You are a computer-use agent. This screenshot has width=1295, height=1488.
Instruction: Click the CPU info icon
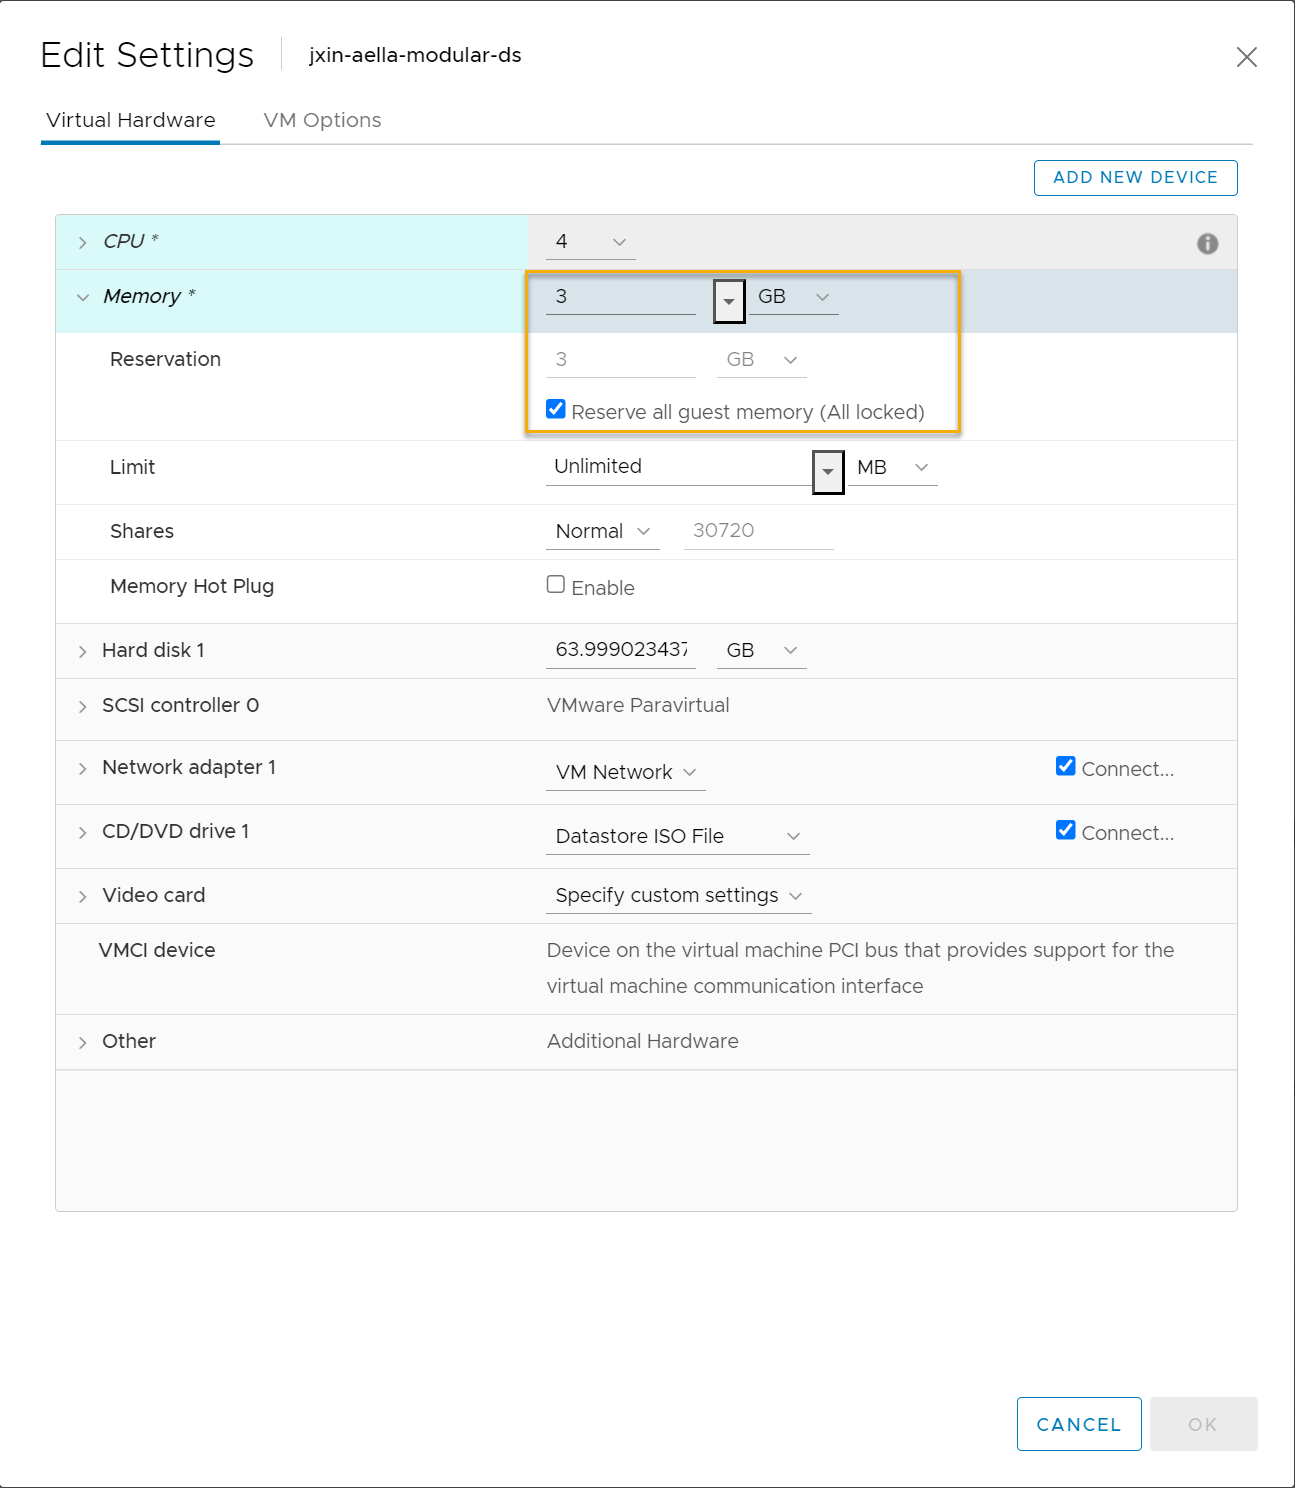point(1207,244)
